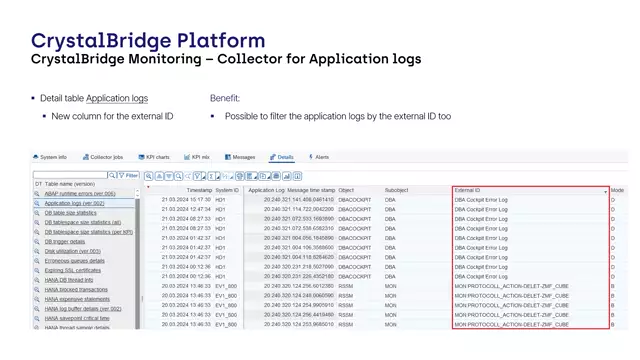This screenshot has height=360, width=640.
Task: Switch to the KPI mix tab
Action: pos(197,157)
